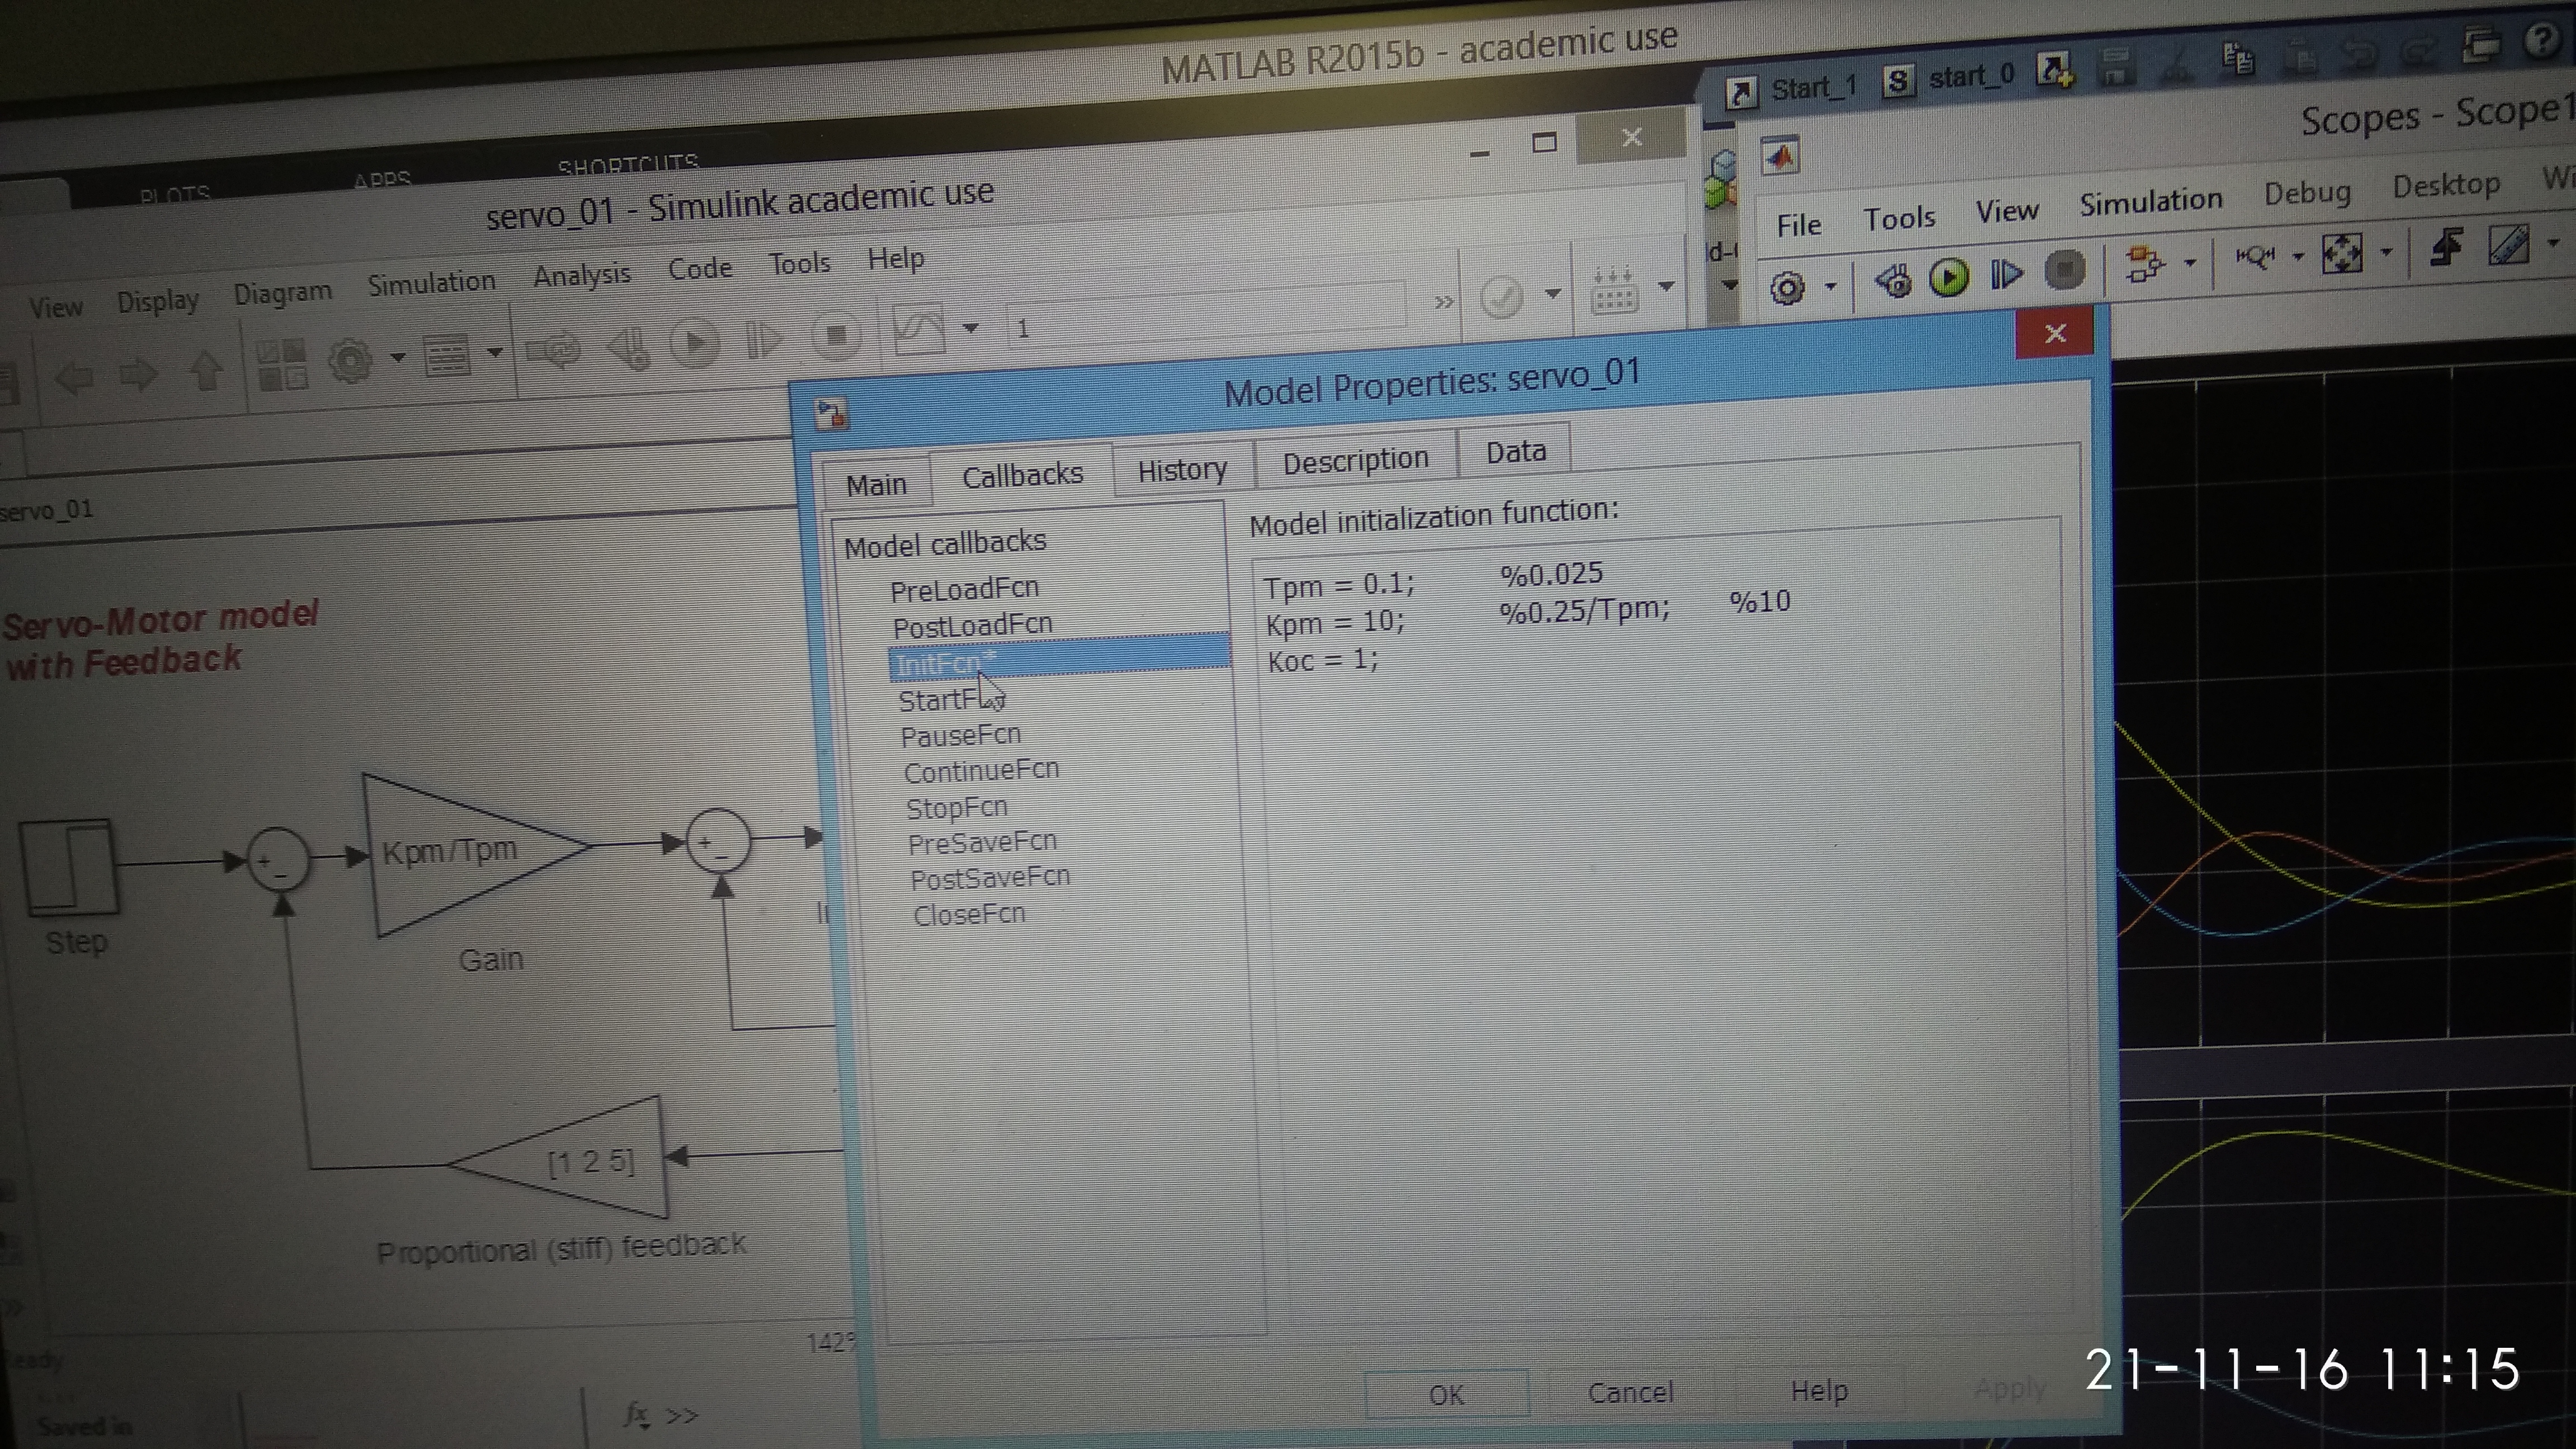Click the Simulink Library Browser icon
This screenshot has height=1449, width=2576.
pyautogui.click(x=282, y=364)
